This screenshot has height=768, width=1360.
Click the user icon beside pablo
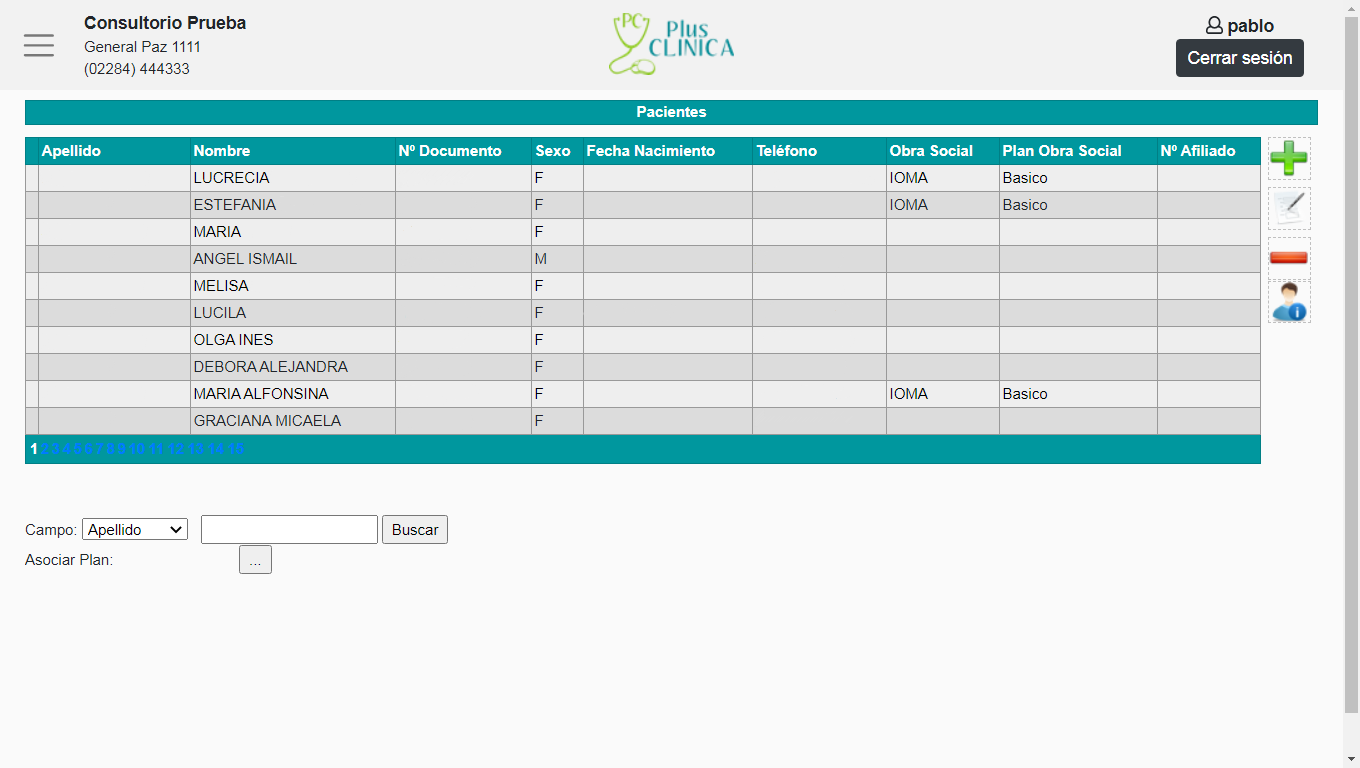tap(1214, 26)
